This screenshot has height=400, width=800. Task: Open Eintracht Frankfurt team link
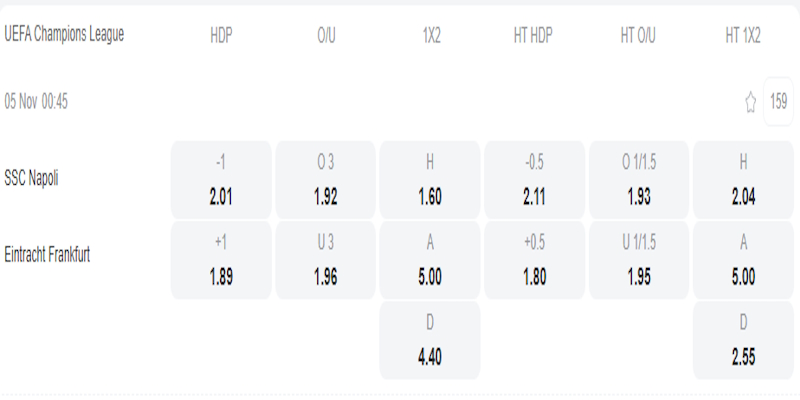pos(47,255)
